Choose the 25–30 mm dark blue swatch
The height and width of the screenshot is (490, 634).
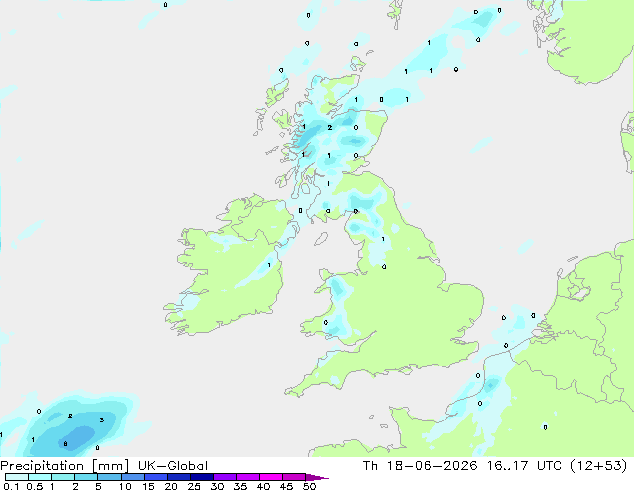coord(201,477)
